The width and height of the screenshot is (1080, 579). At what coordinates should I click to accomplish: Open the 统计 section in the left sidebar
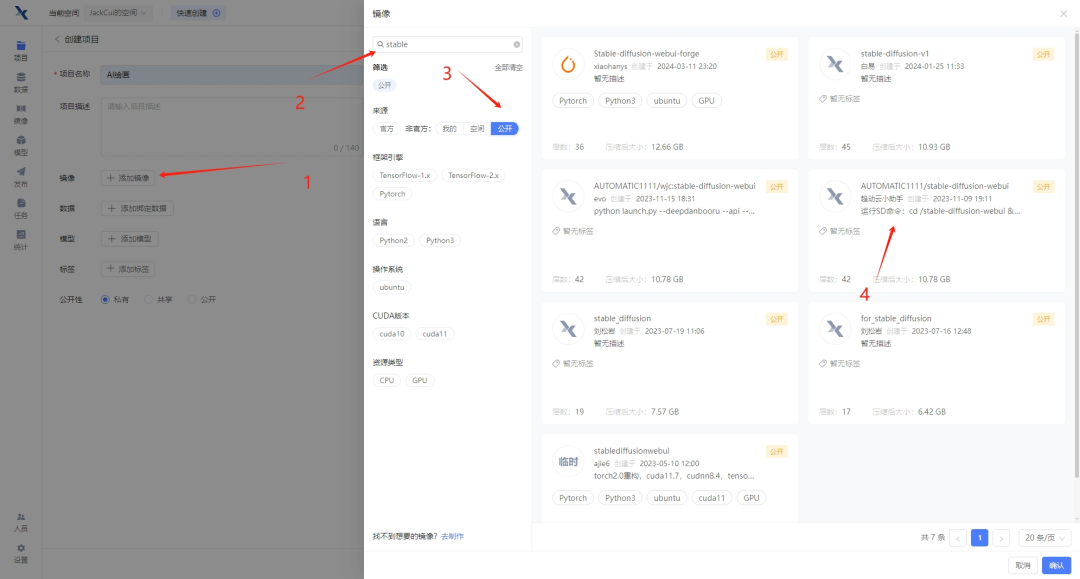coord(21,240)
